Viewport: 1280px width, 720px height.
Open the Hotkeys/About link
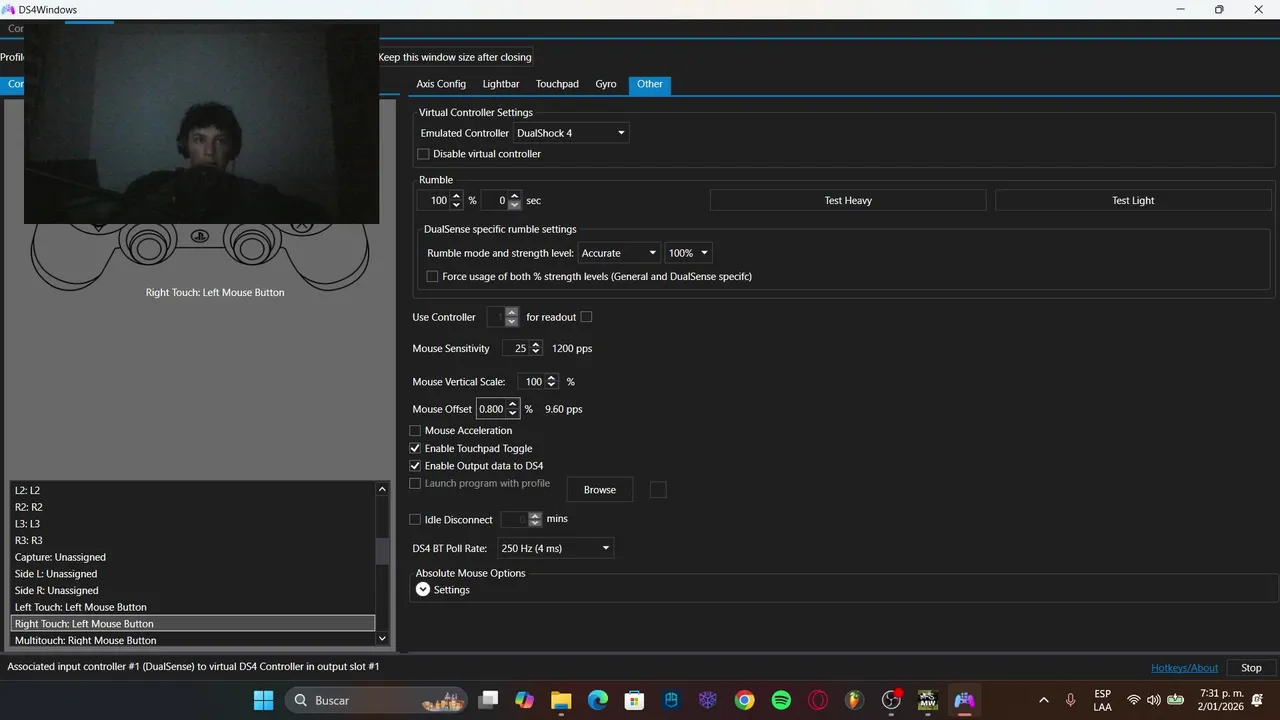coord(1185,668)
